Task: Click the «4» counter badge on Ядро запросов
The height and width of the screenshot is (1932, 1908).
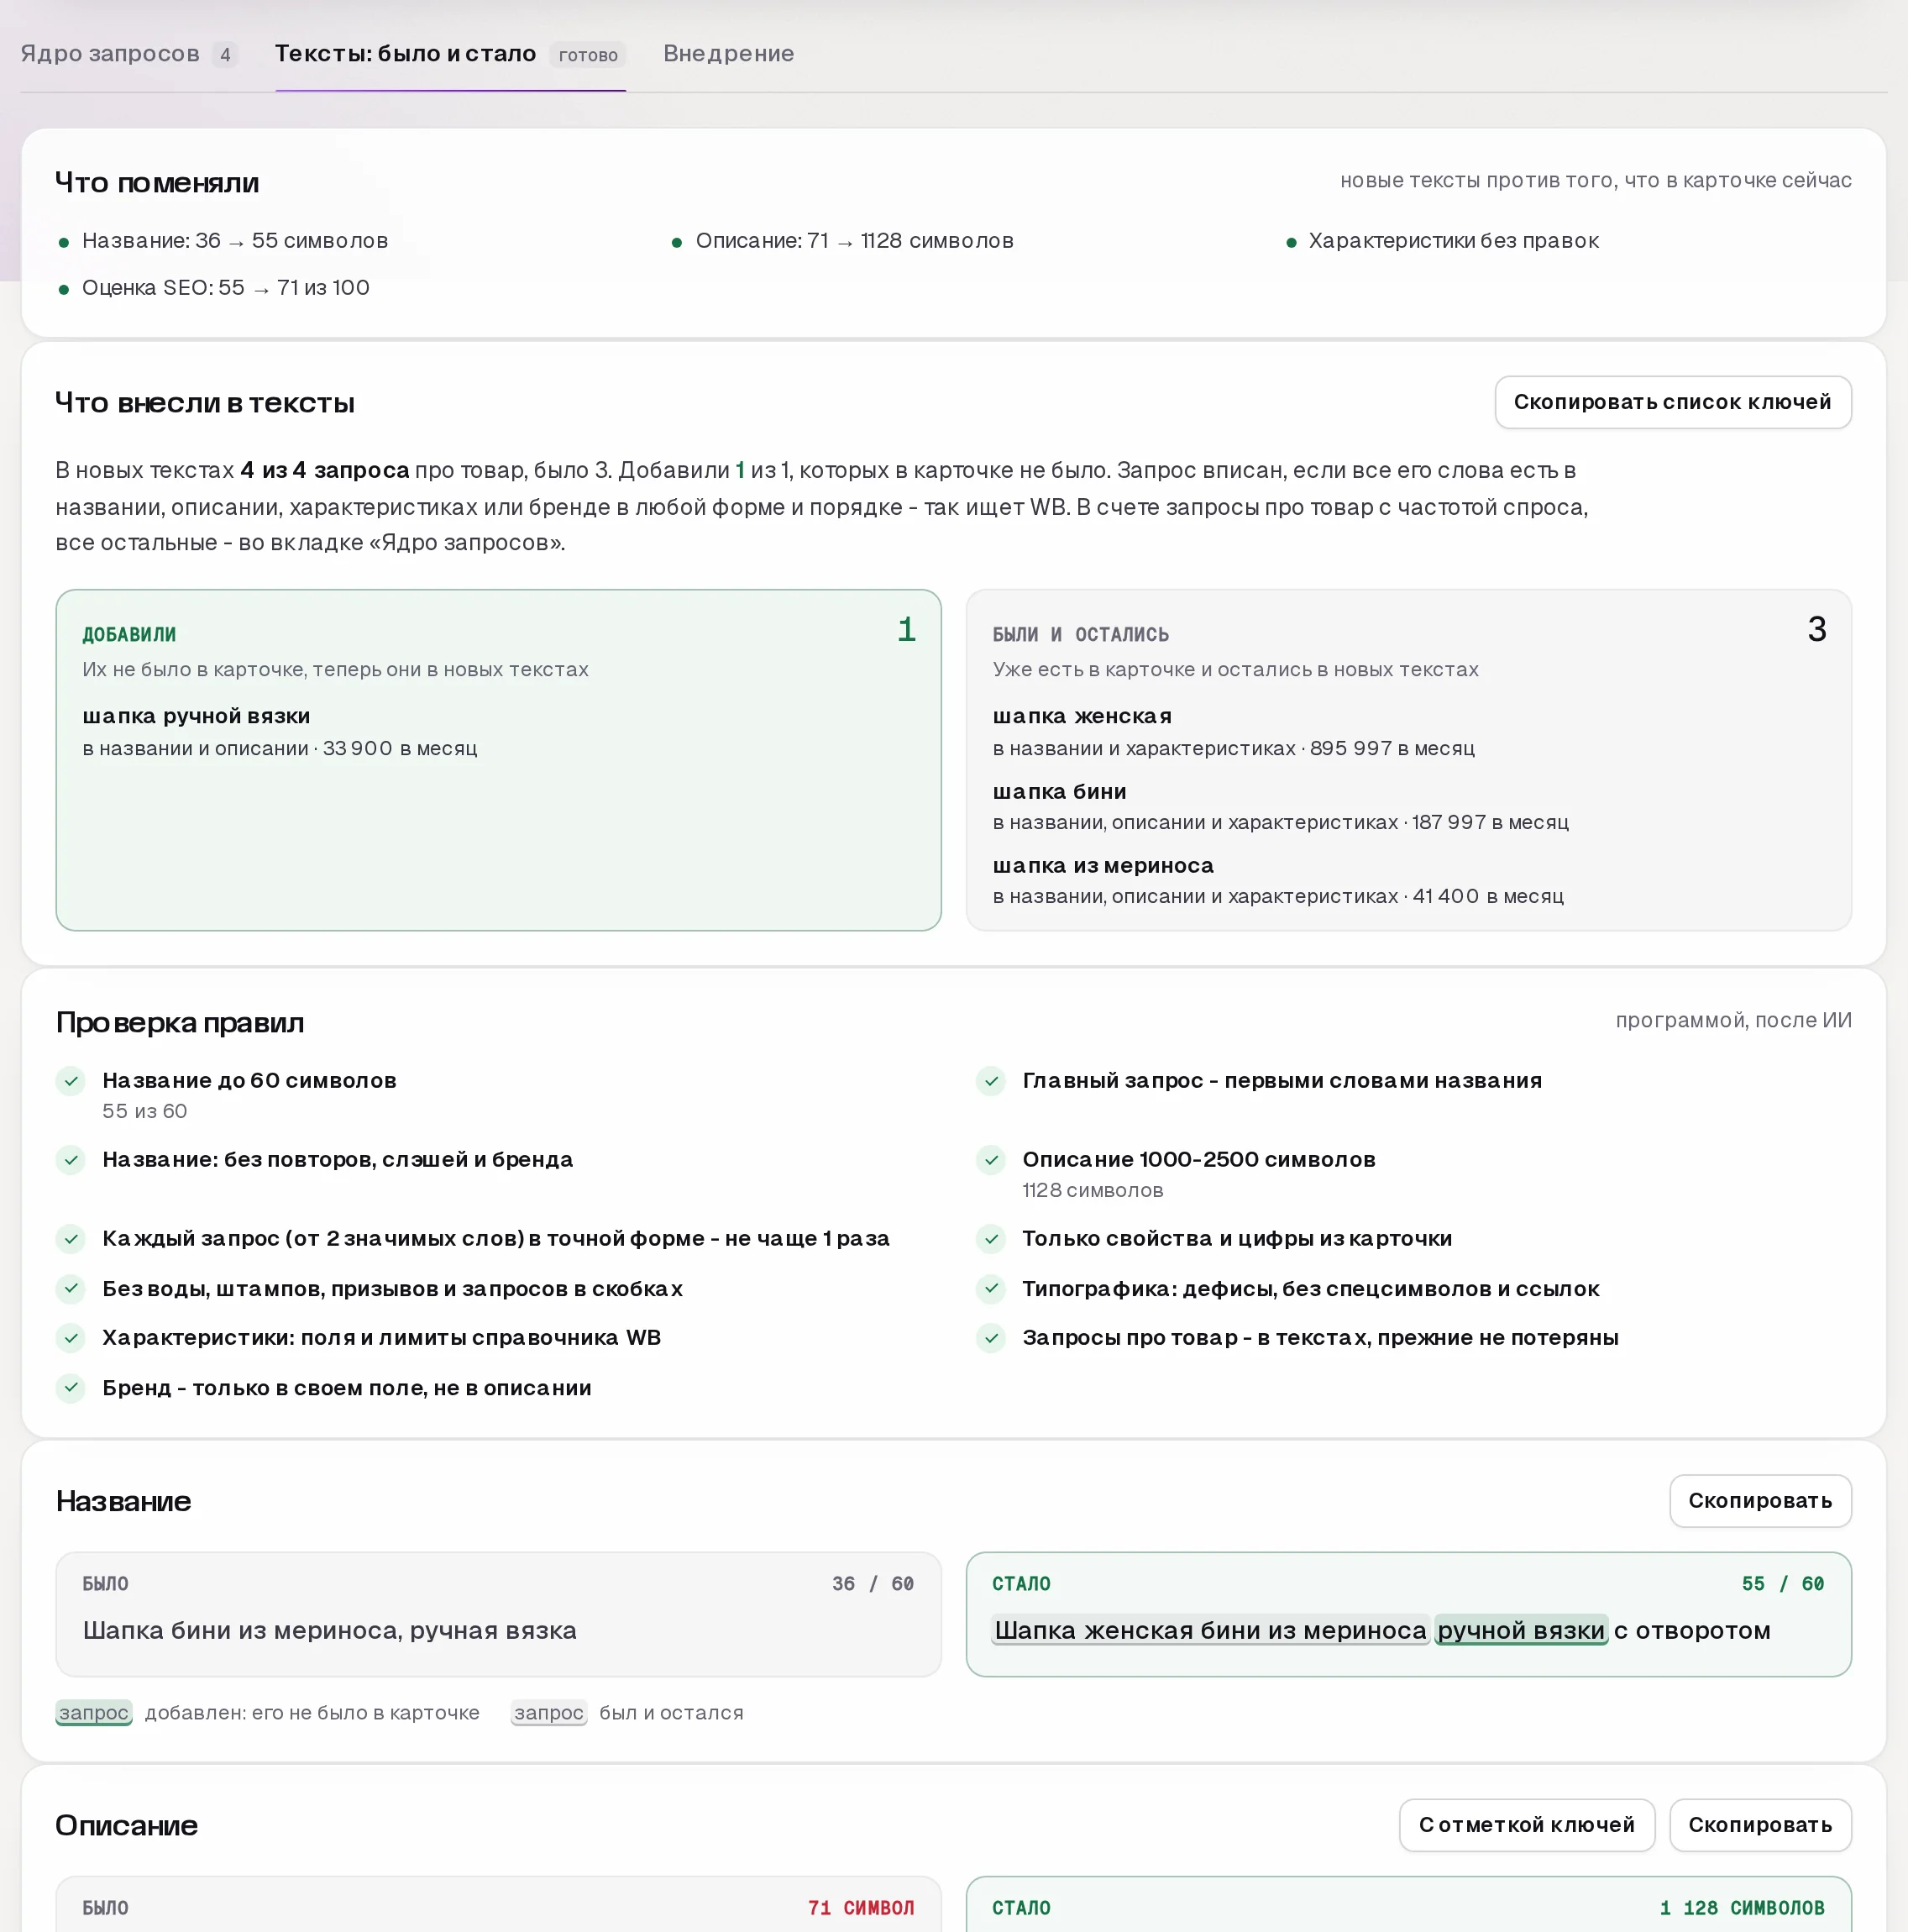Action: (x=225, y=55)
